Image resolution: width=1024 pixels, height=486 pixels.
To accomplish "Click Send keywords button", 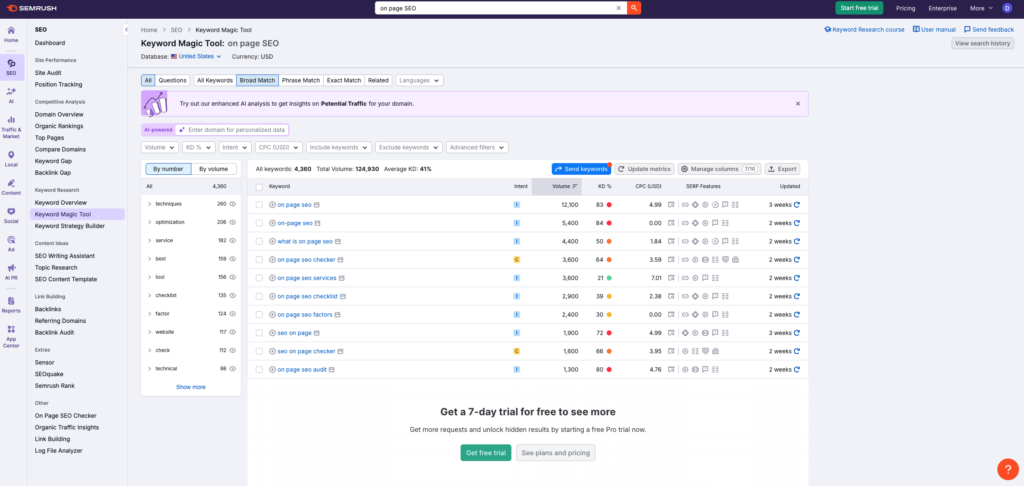I will coord(581,169).
